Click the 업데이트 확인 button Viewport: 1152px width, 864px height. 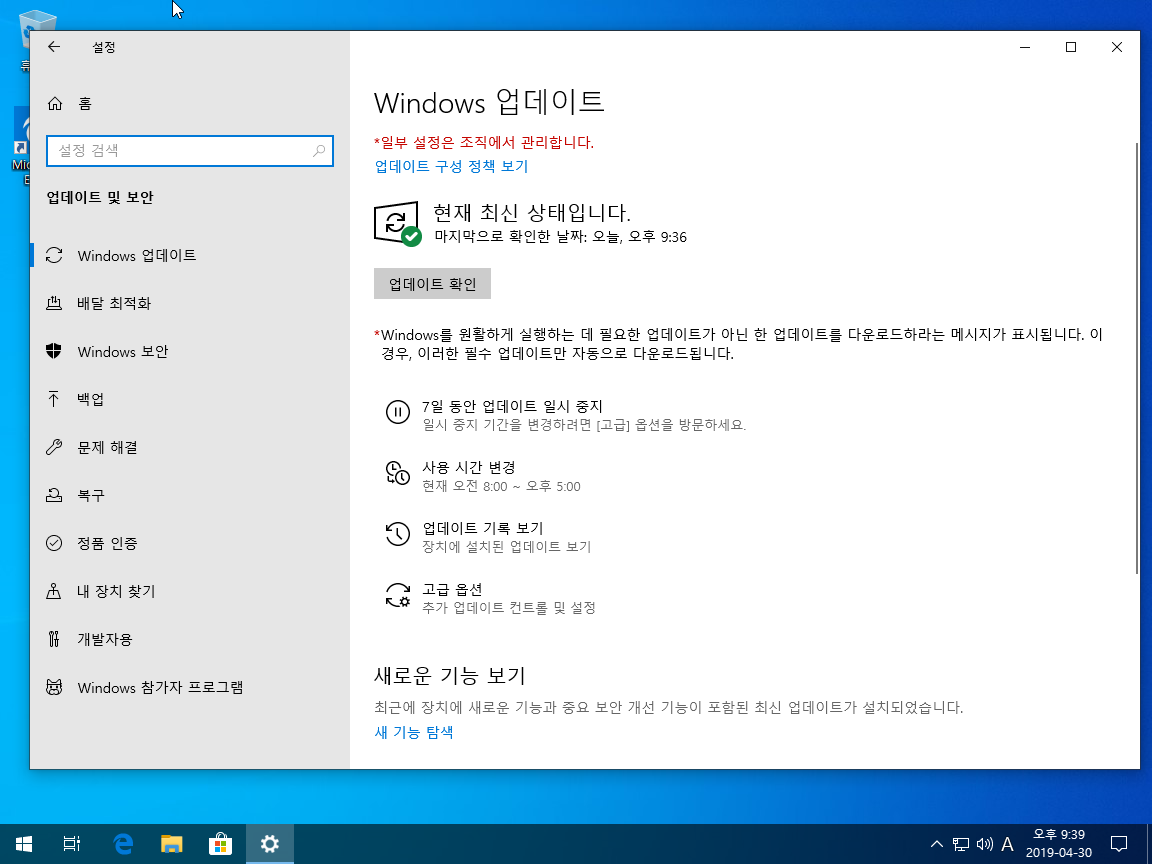click(x=432, y=284)
